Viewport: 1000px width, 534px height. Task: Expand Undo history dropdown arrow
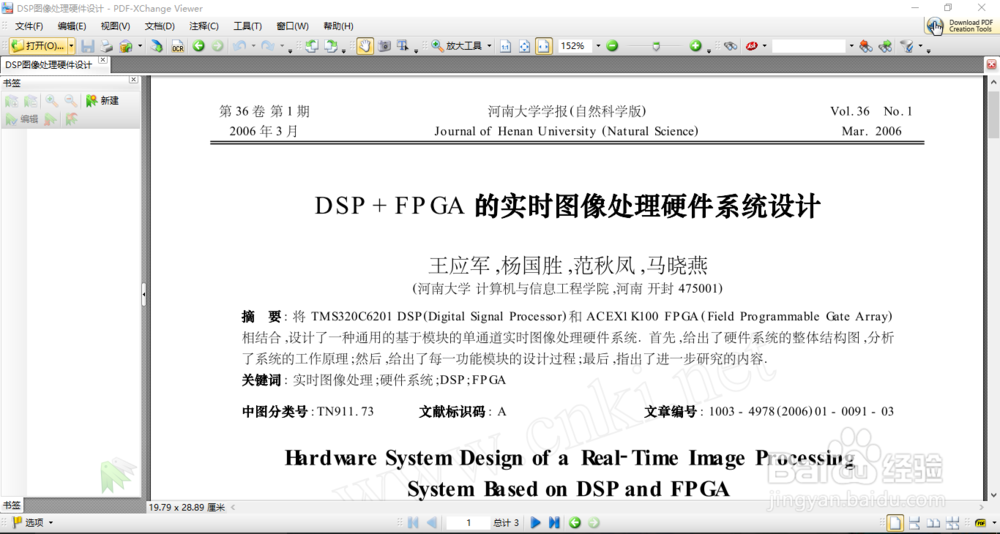253,46
